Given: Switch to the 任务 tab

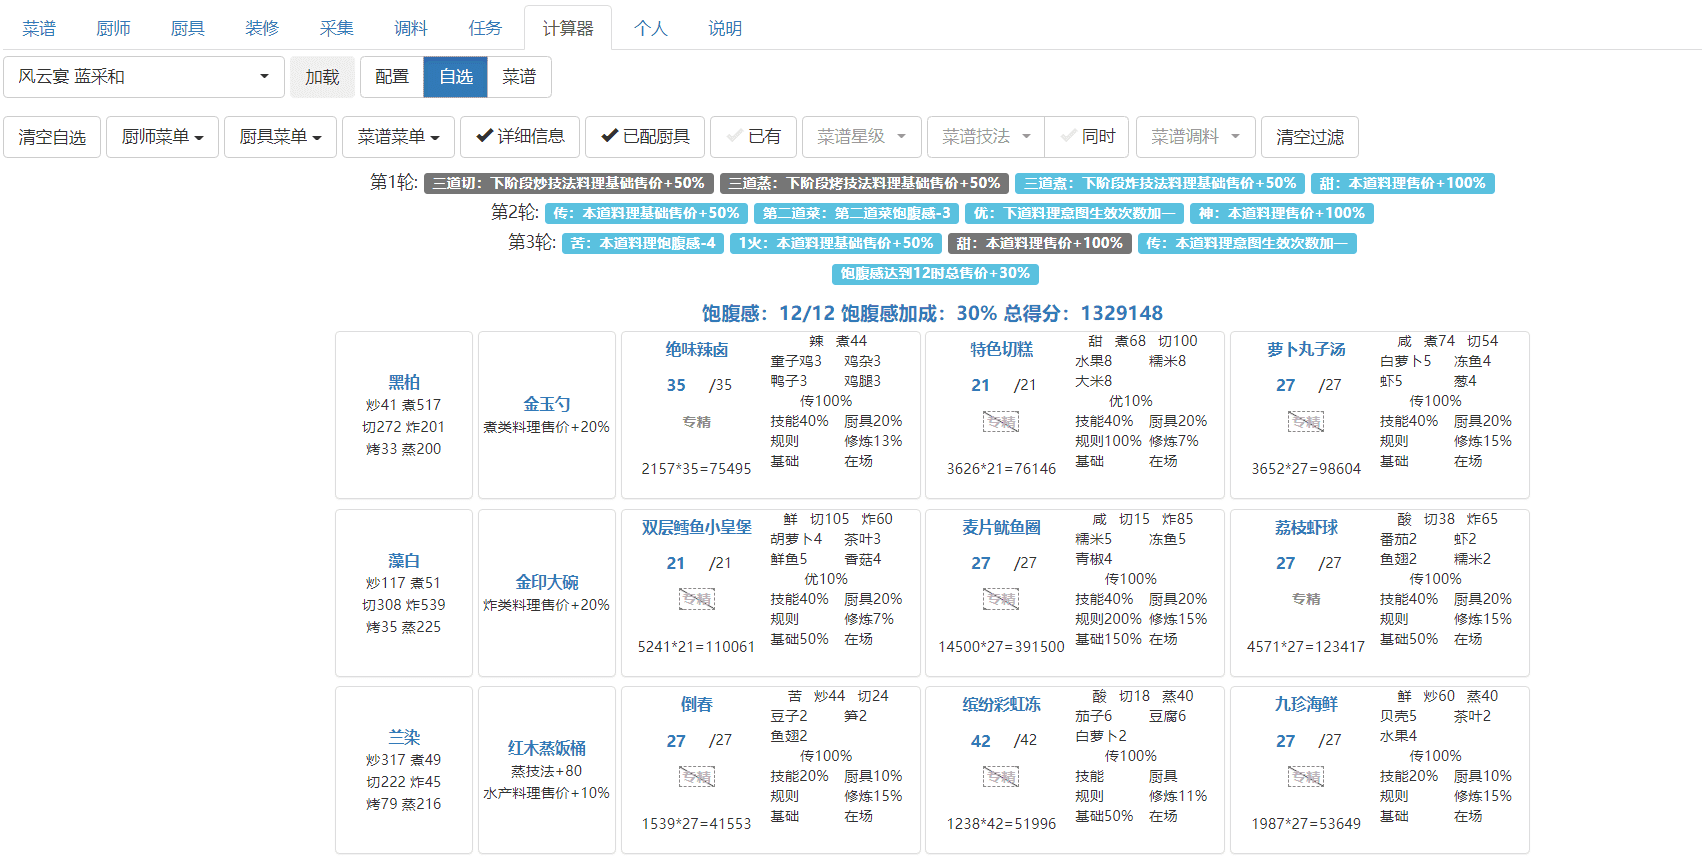Looking at the screenshot, I should pyautogui.click(x=485, y=28).
